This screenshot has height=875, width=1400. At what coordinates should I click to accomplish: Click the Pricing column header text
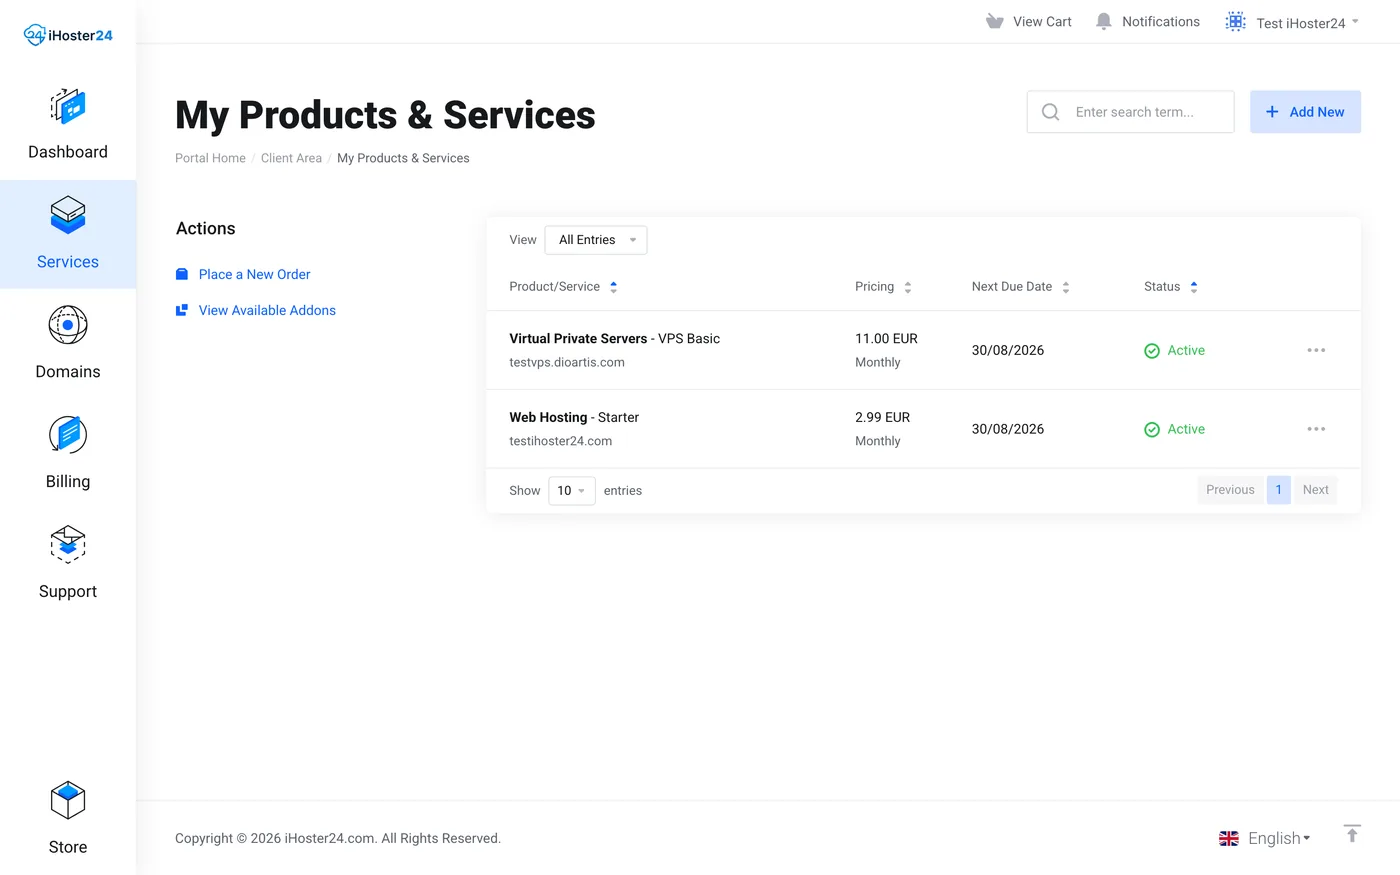point(874,286)
